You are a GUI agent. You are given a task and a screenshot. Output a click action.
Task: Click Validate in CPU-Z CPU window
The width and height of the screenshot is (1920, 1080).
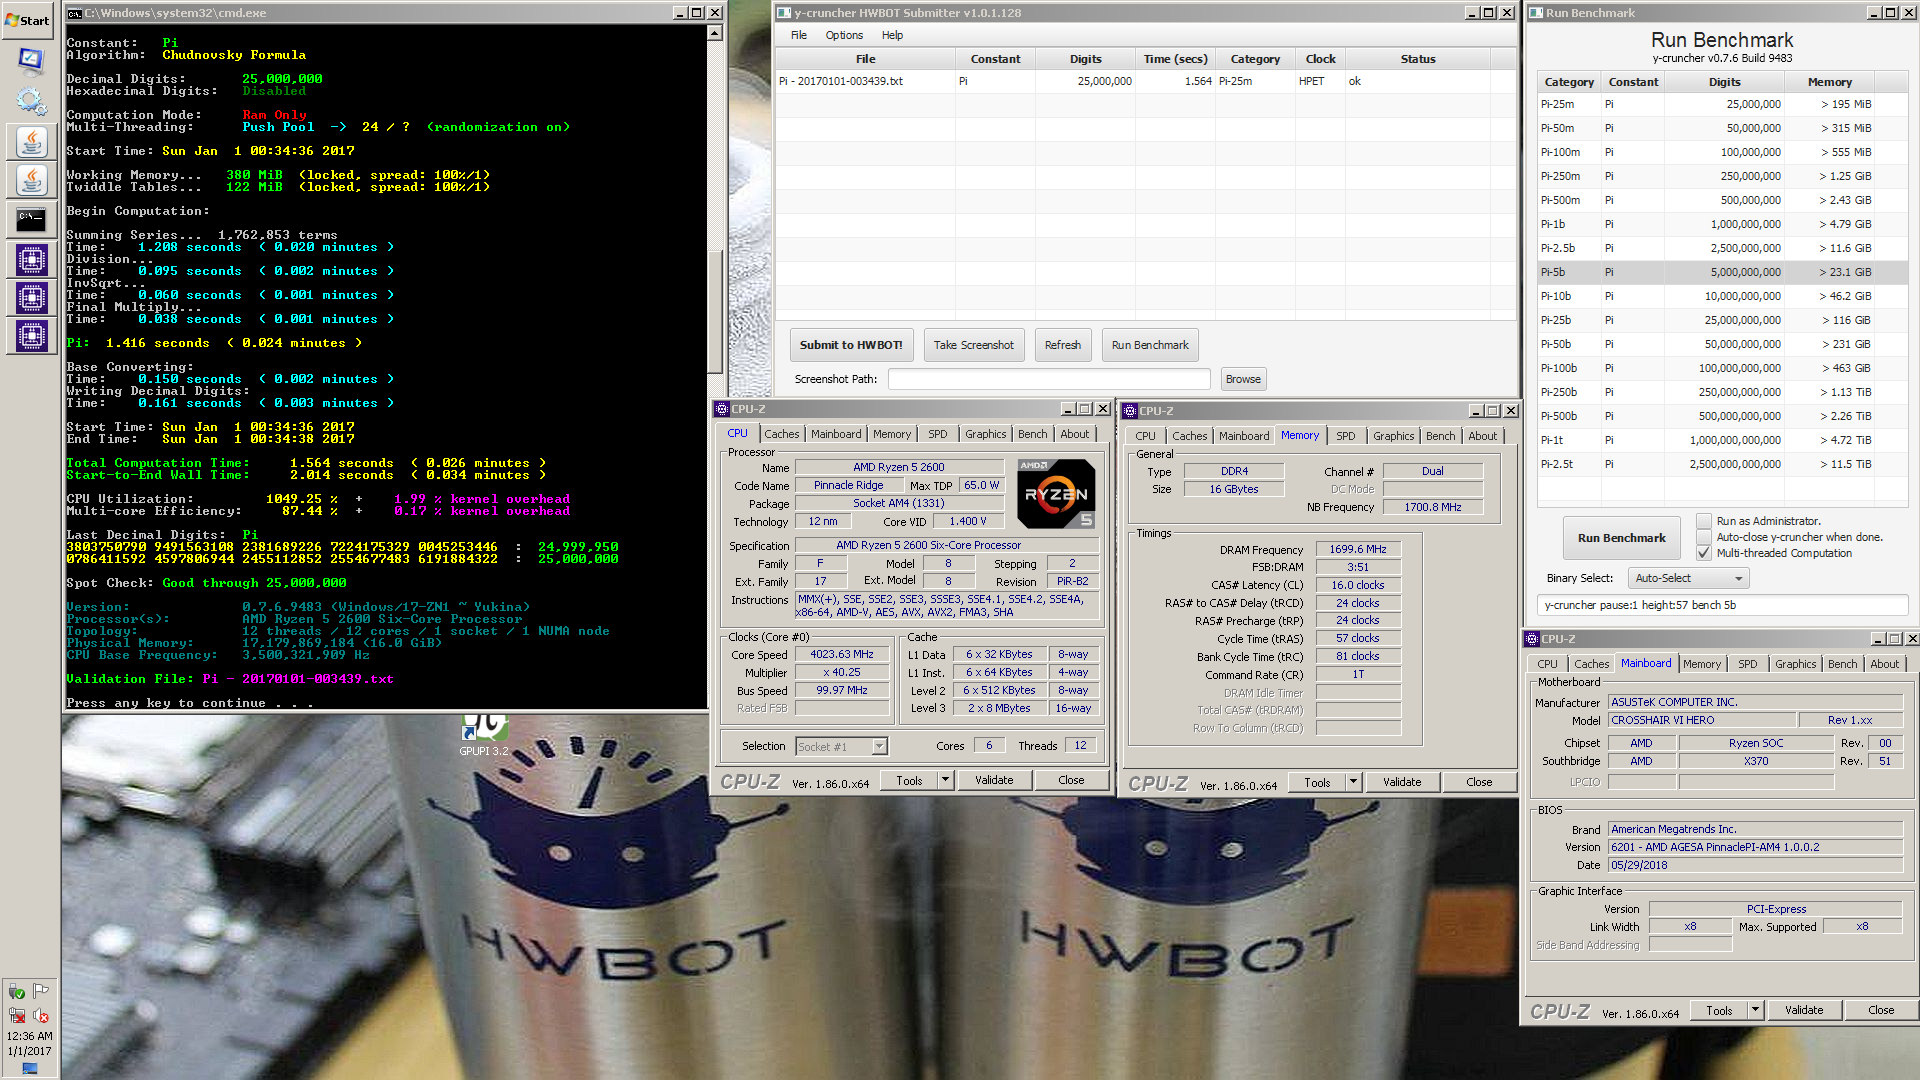(x=994, y=780)
